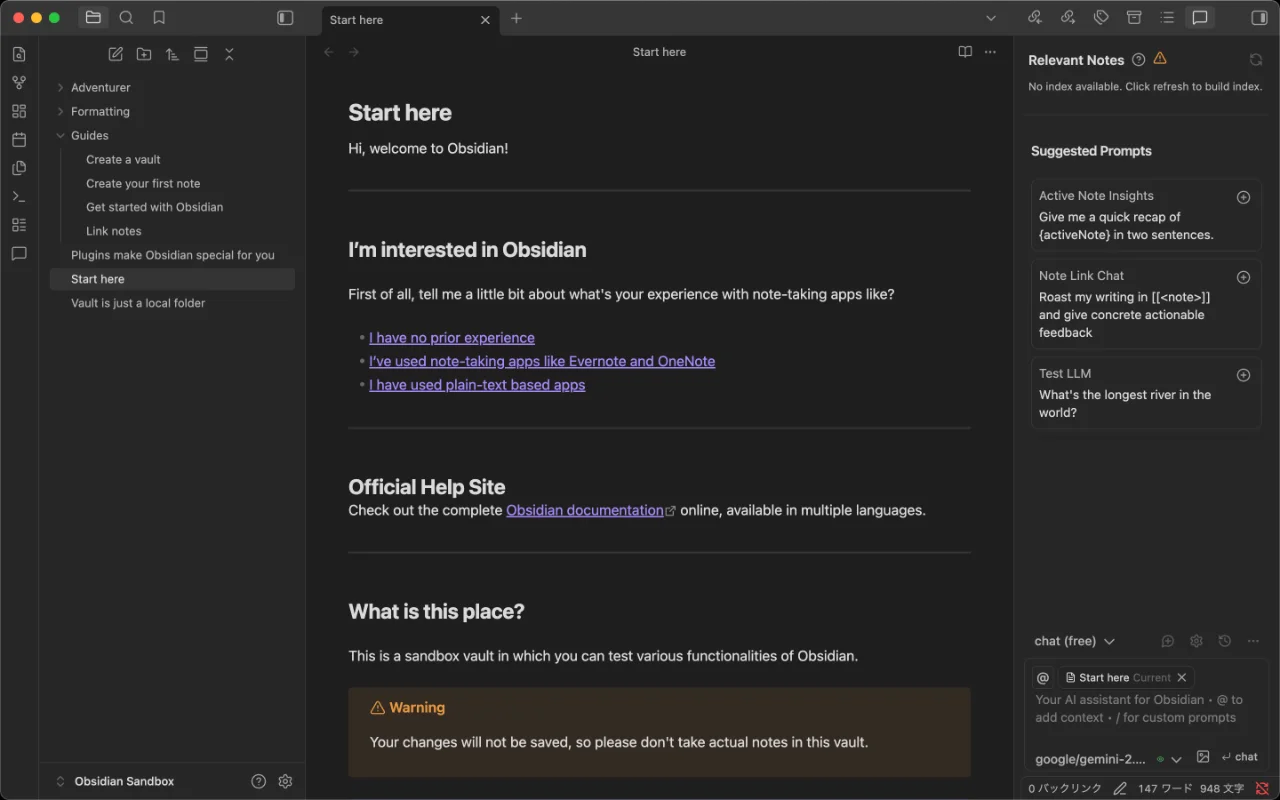Toggle the left sidebar
1280x800 pixels.
click(285, 18)
